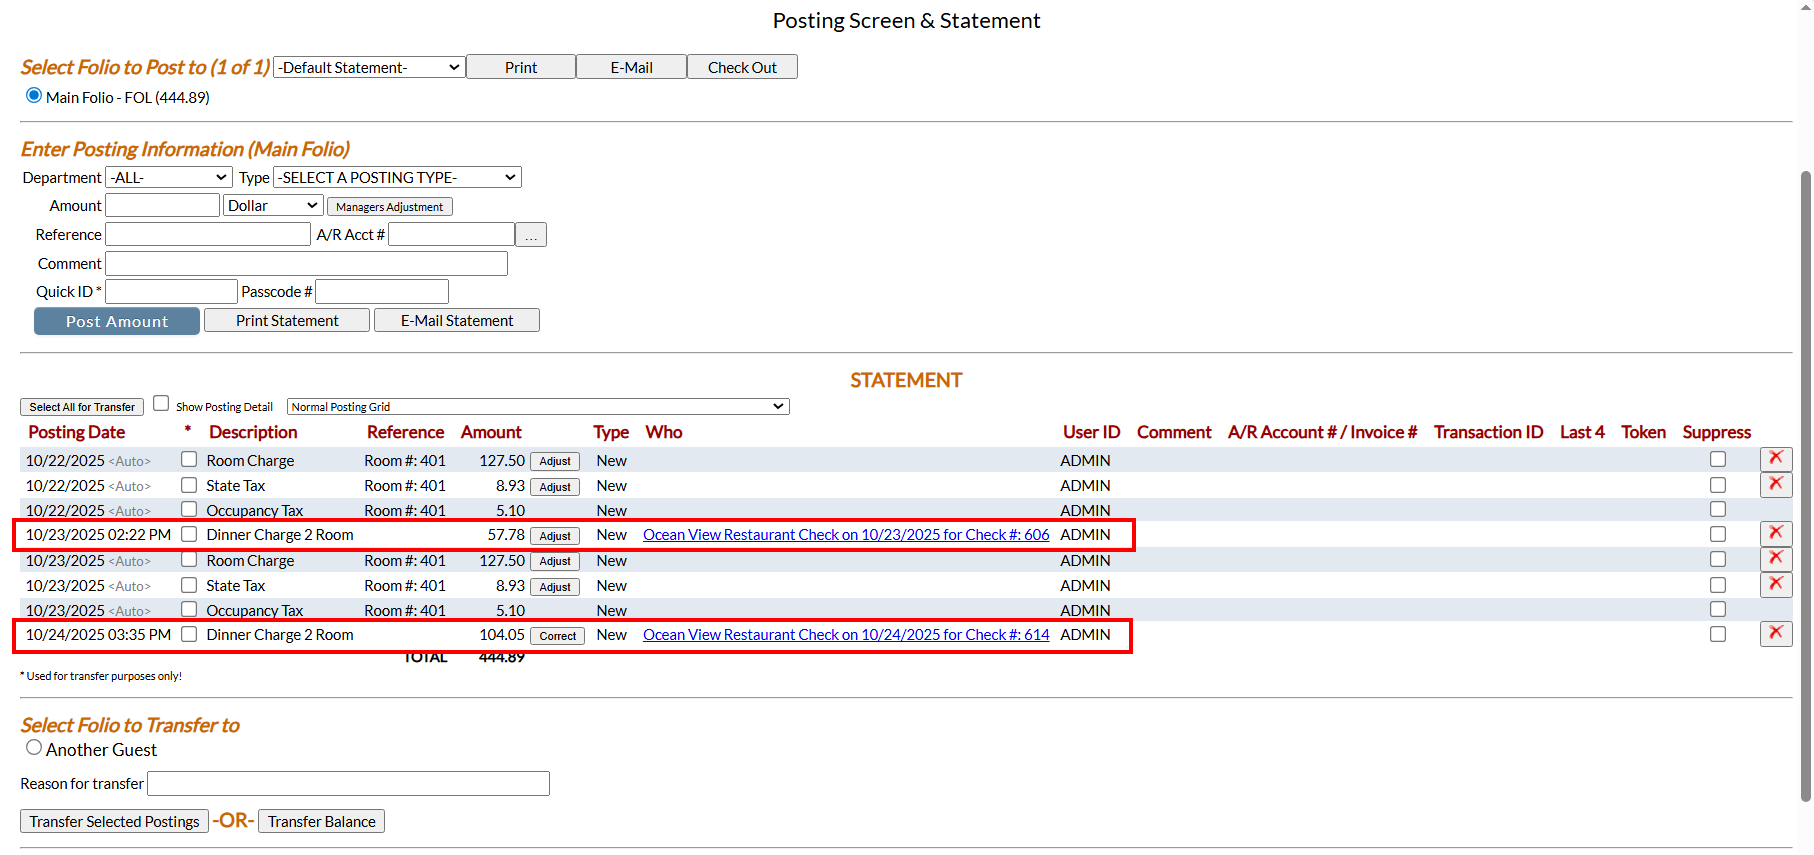
Task: Click the Posting Date column header
Action: click(x=76, y=432)
